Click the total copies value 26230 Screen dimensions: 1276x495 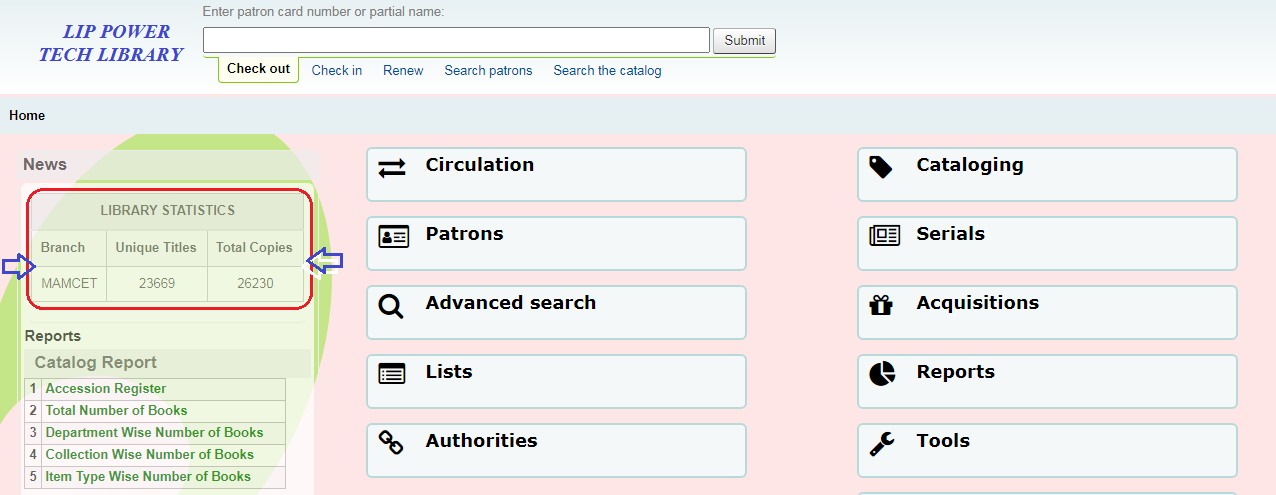tap(255, 283)
